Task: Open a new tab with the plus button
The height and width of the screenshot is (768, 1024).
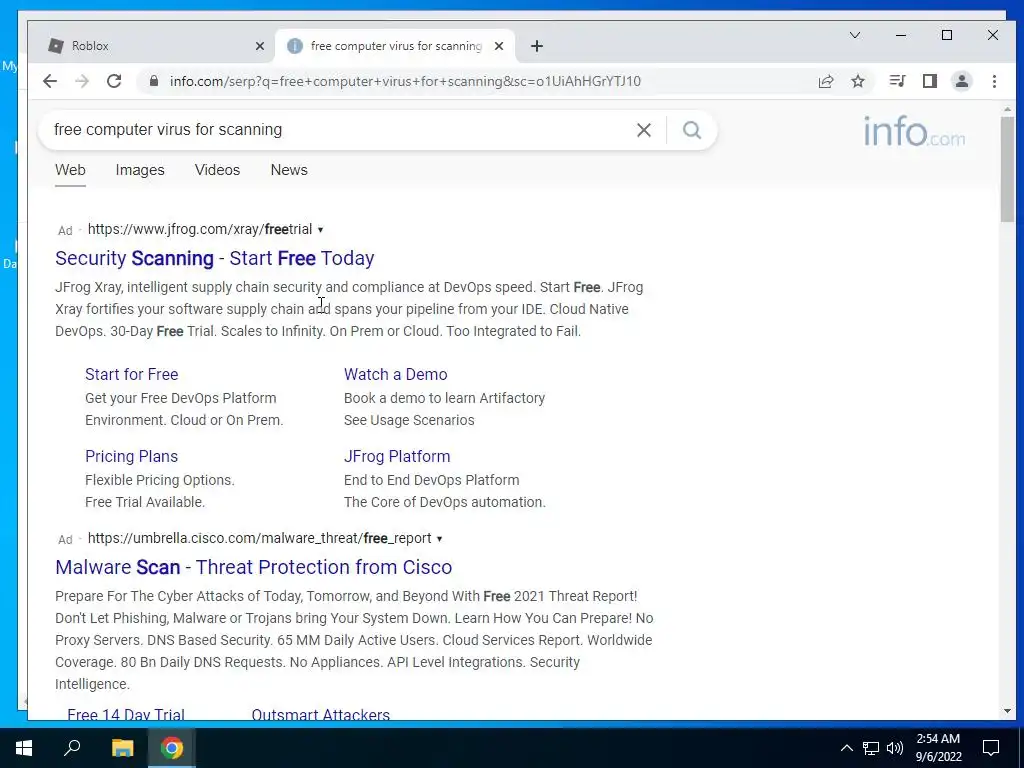Action: click(x=537, y=46)
